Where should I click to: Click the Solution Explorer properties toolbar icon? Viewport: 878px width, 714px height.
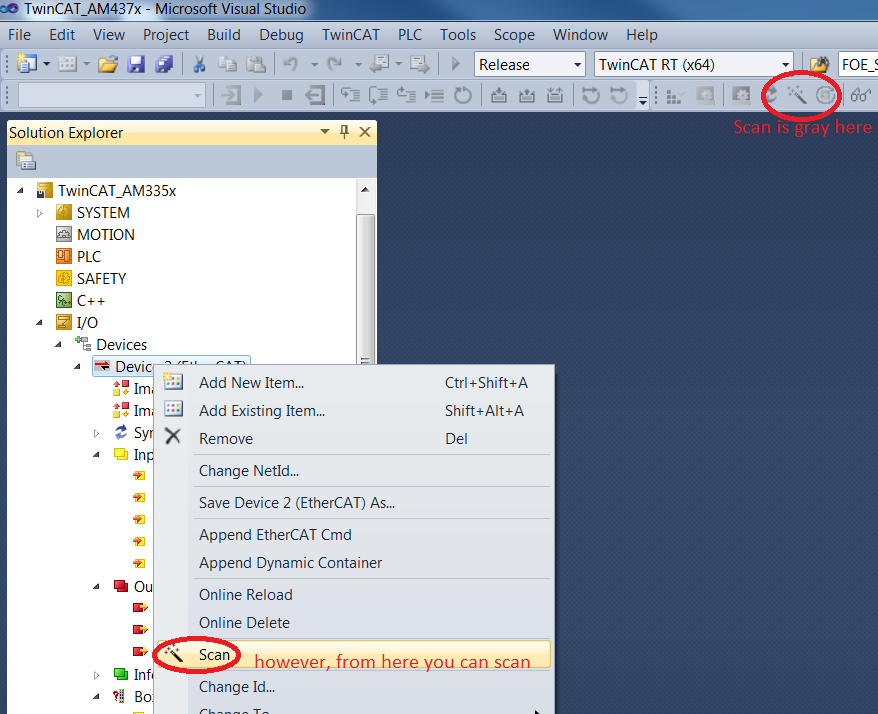pos(26,161)
